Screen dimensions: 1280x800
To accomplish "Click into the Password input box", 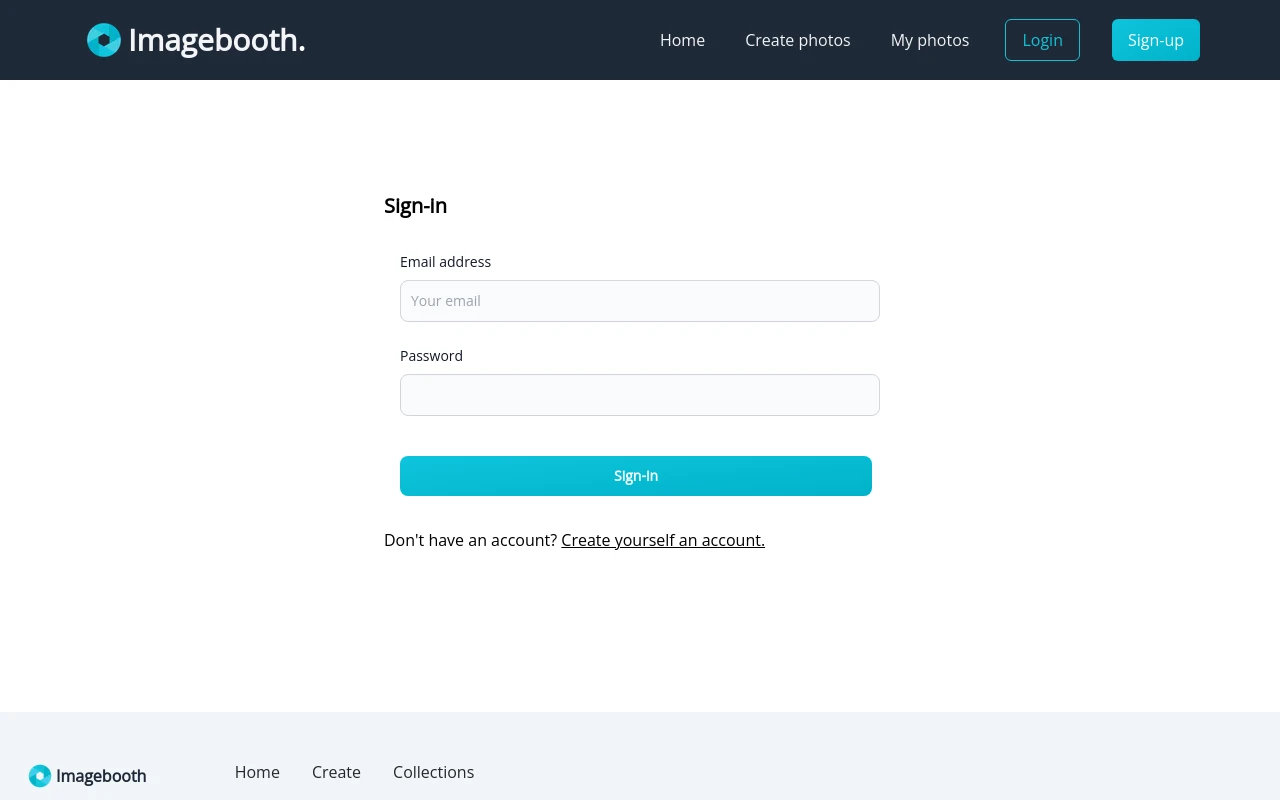I will click(x=639, y=395).
